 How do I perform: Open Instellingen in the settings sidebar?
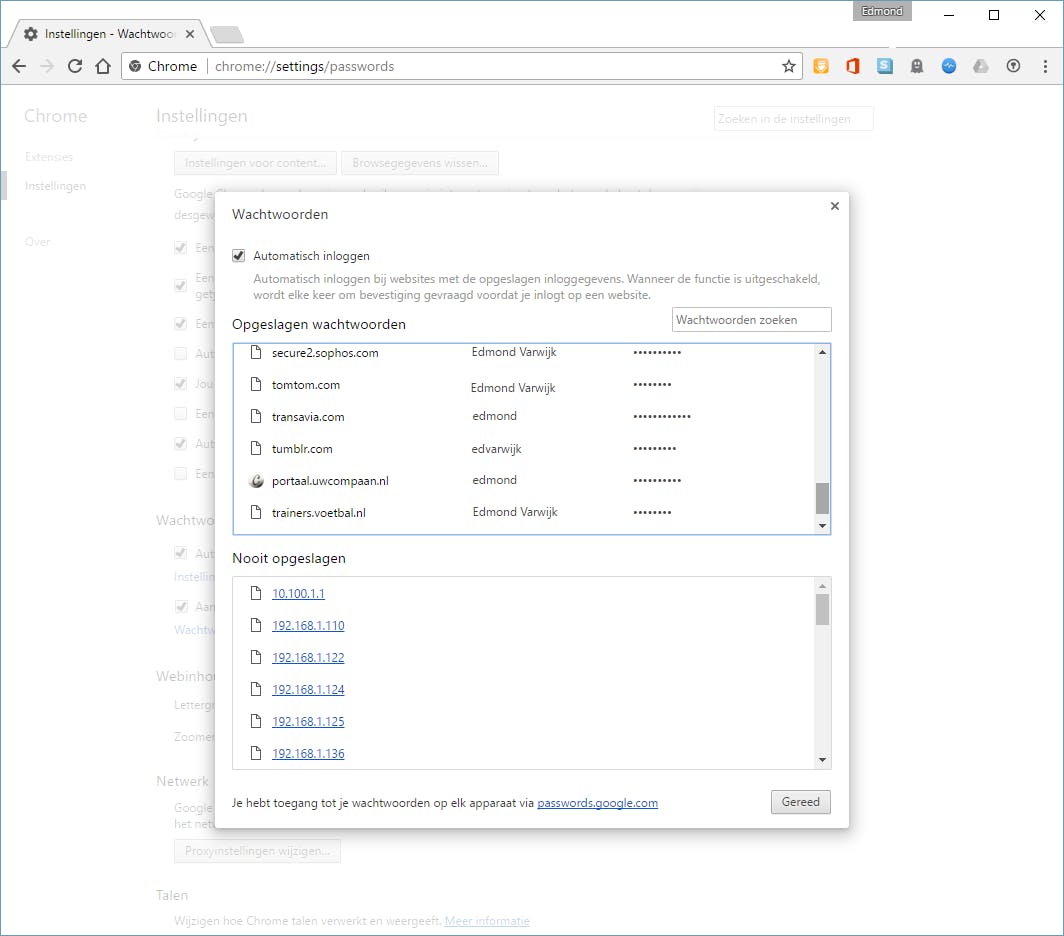(55, 186)
